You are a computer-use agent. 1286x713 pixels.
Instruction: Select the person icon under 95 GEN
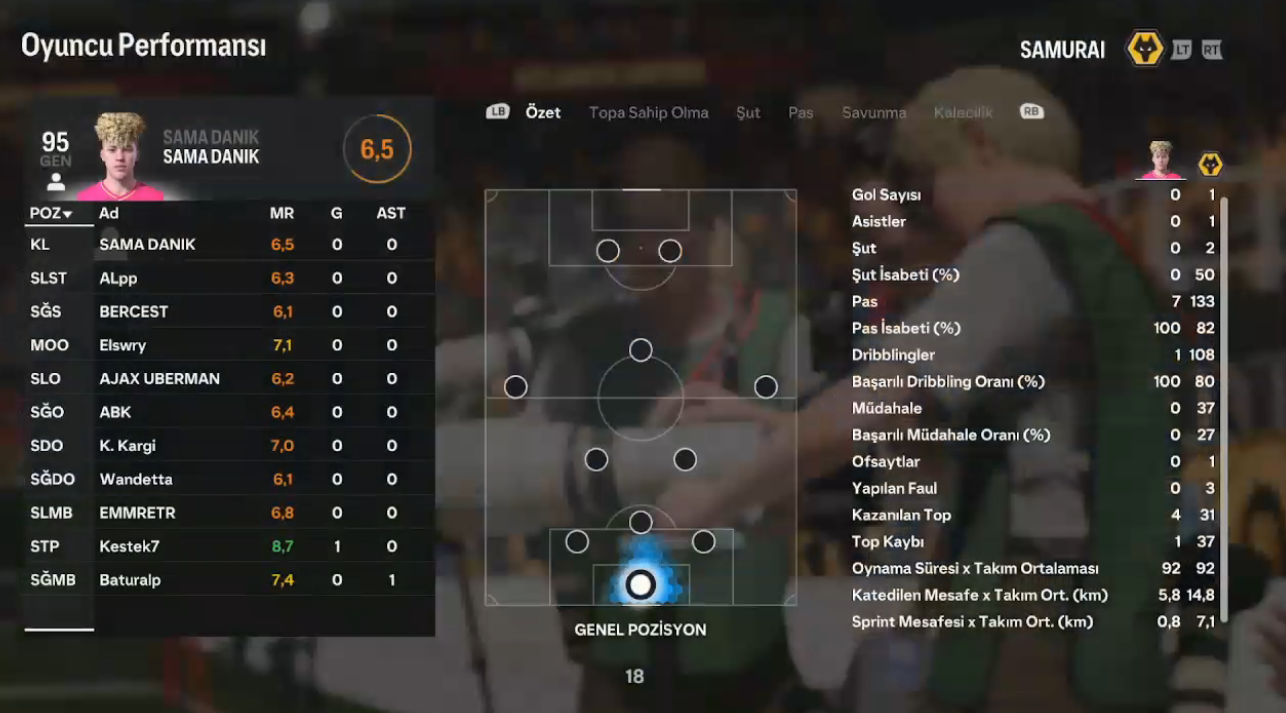[56, 182]
